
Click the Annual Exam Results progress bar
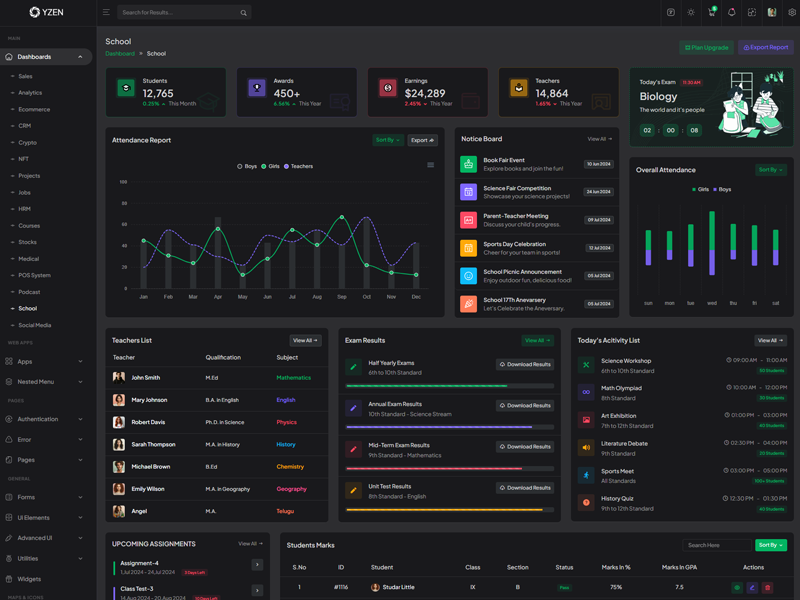point(449,427)
